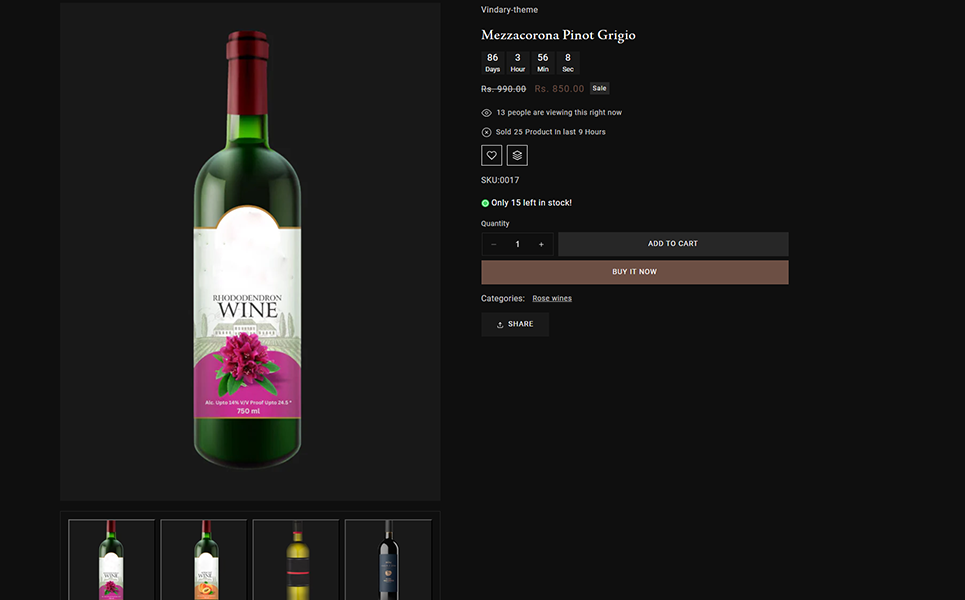
Task: Choose the fourth thumbnail with dark bottle
Action: click(x=388, y=559)
